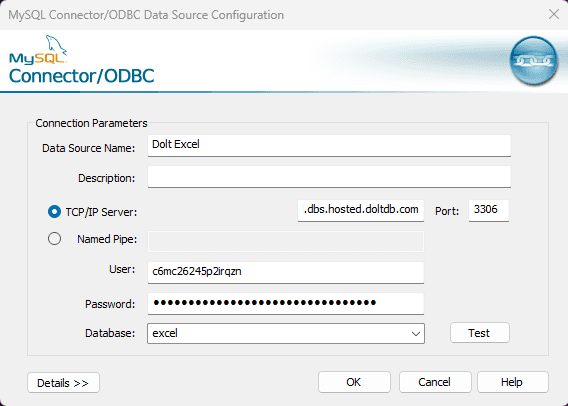Click the Data Source Name field

point(329,146)
